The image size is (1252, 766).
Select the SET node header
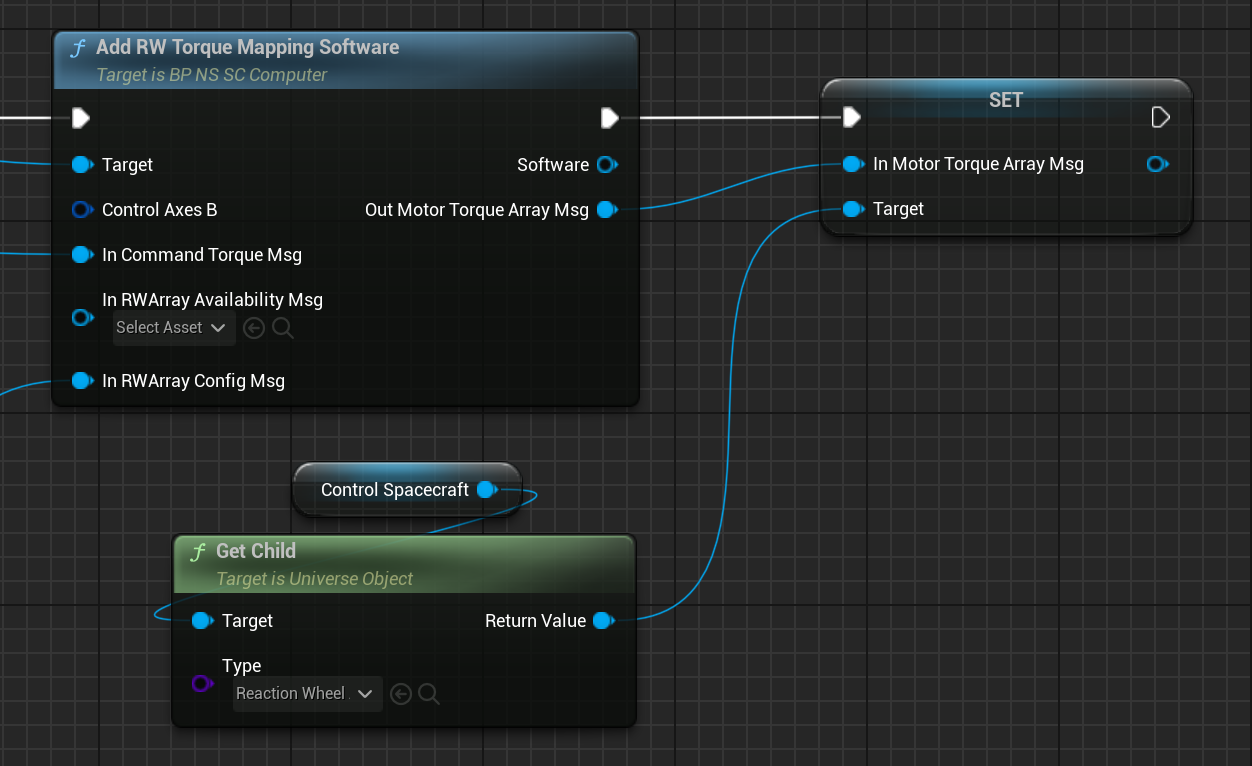point(1005,99)
